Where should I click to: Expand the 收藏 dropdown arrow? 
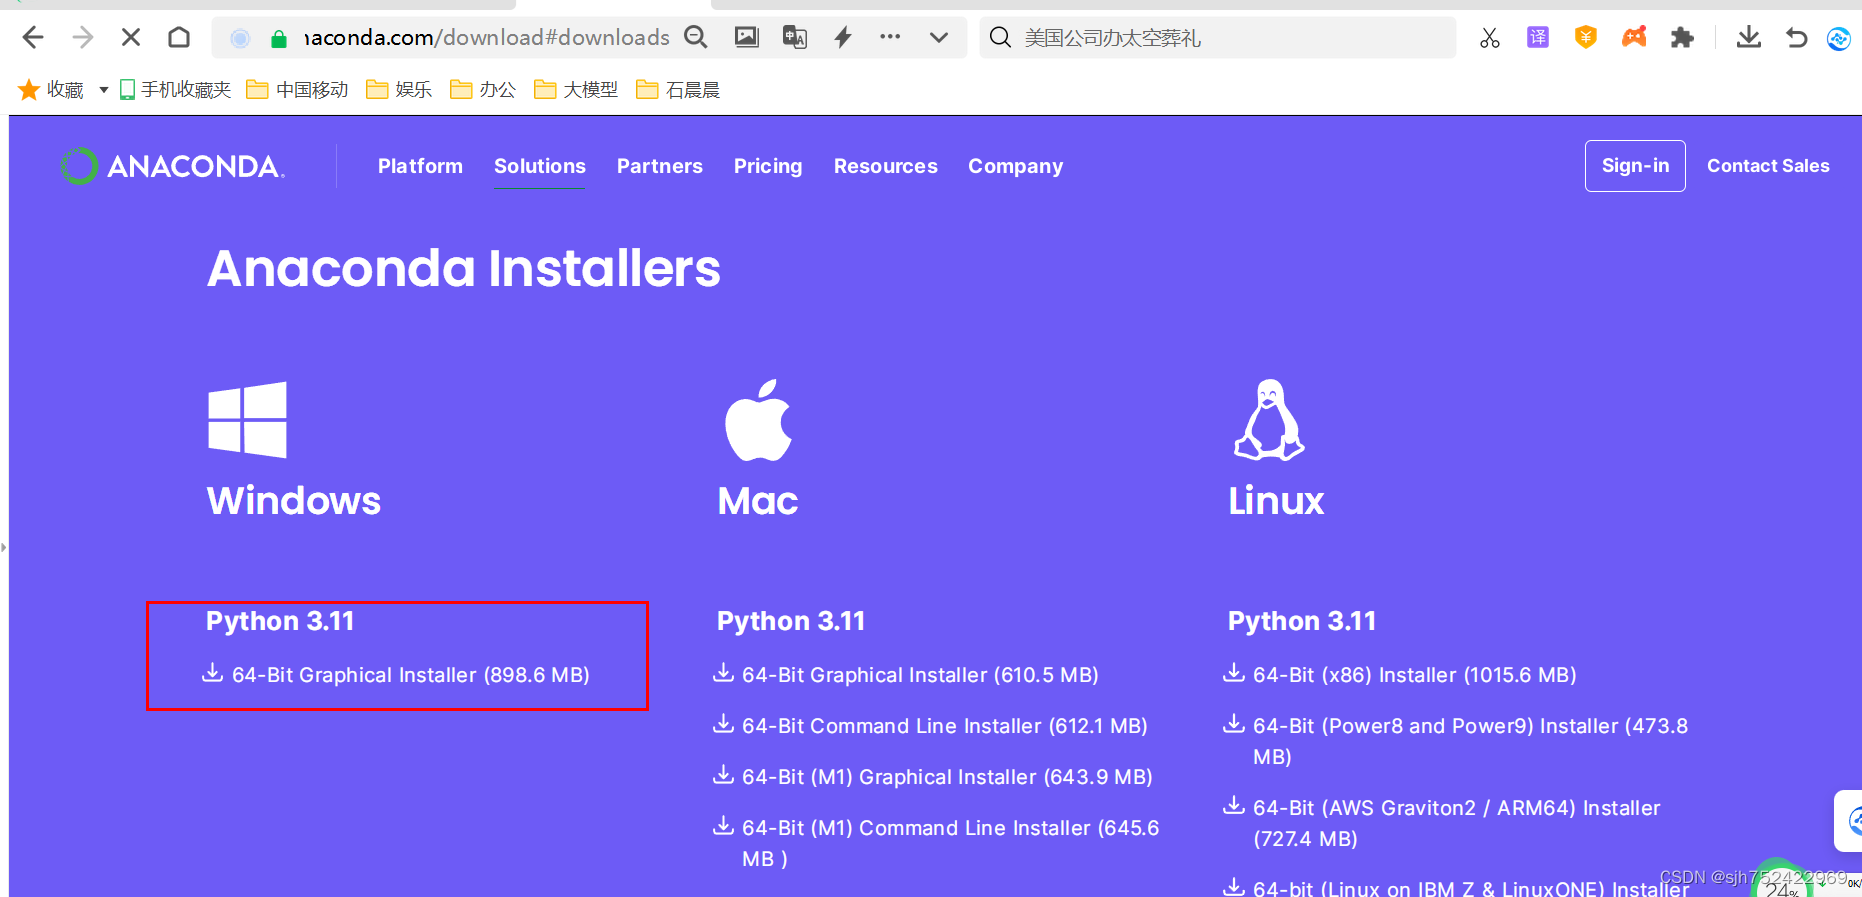[x=103, y=90]
